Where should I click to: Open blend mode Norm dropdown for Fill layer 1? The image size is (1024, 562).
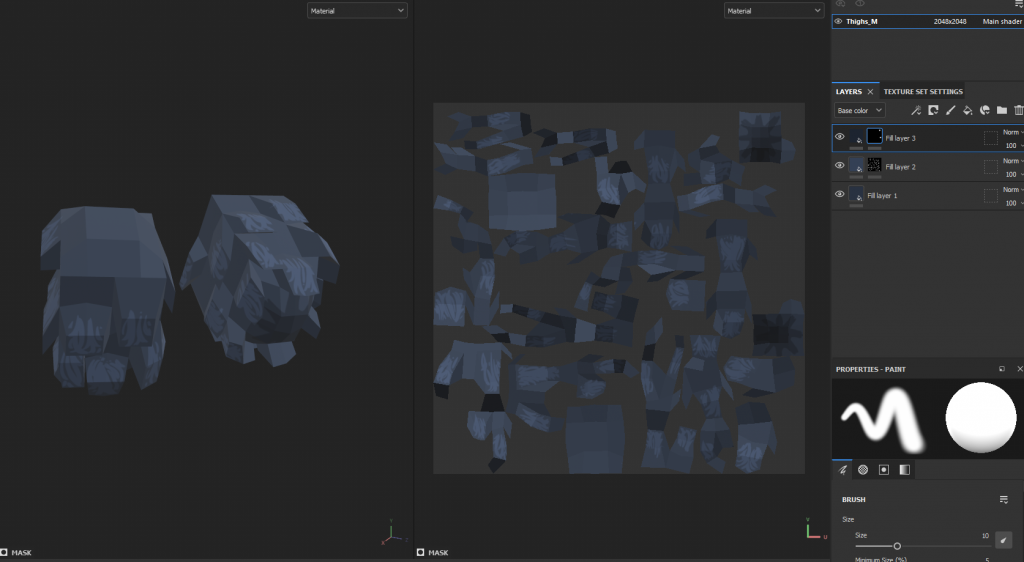pyautogui.click(x=1013, y=190)
